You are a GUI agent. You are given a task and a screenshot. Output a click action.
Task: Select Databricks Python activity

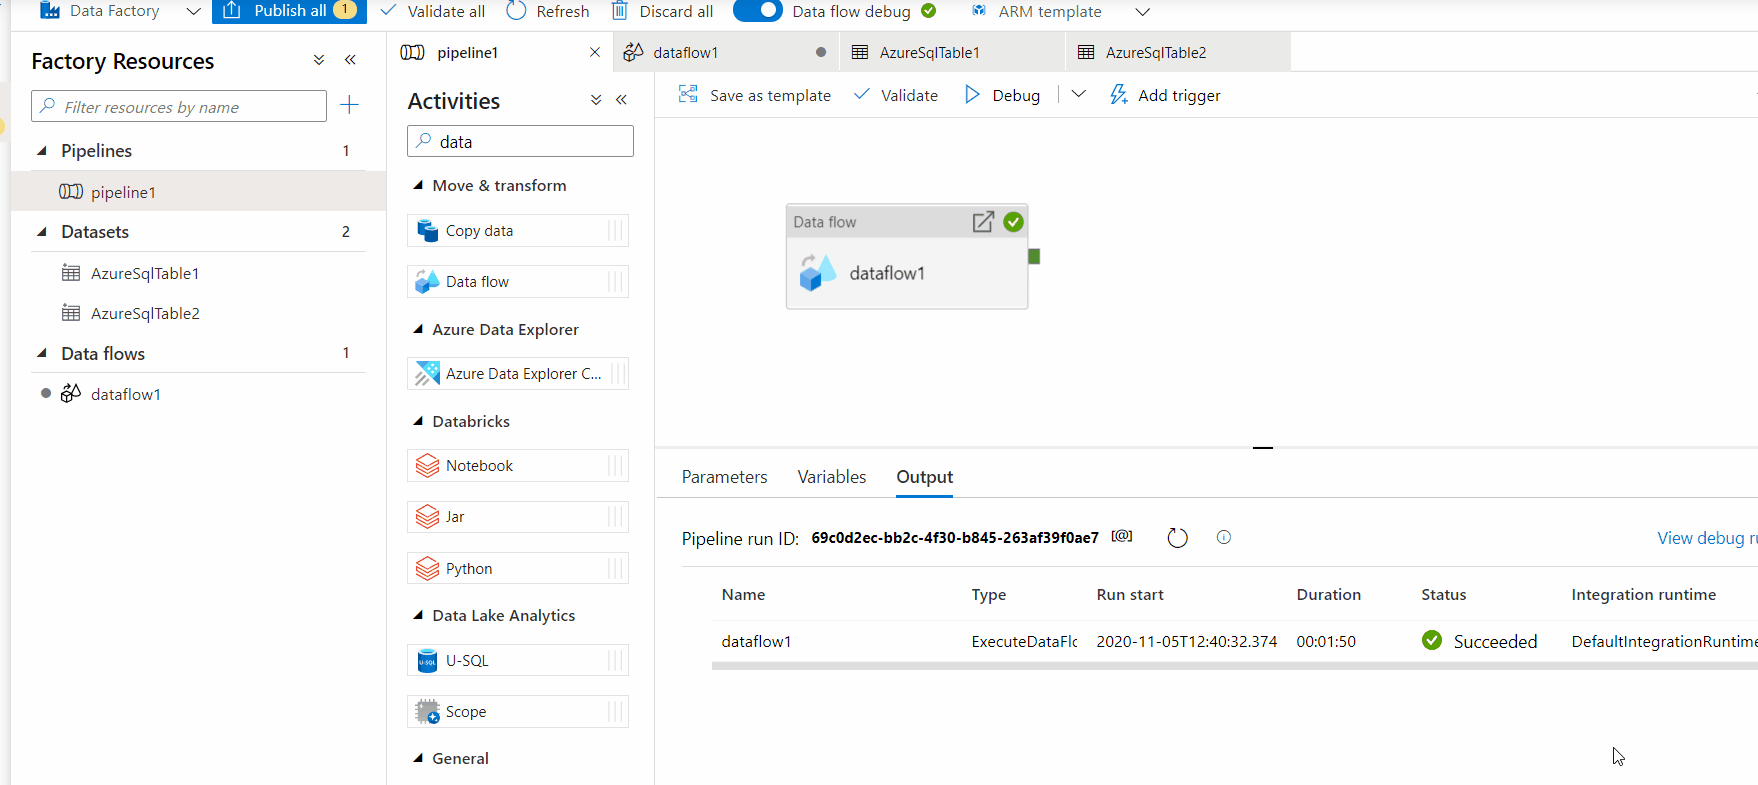pos(518,569)
